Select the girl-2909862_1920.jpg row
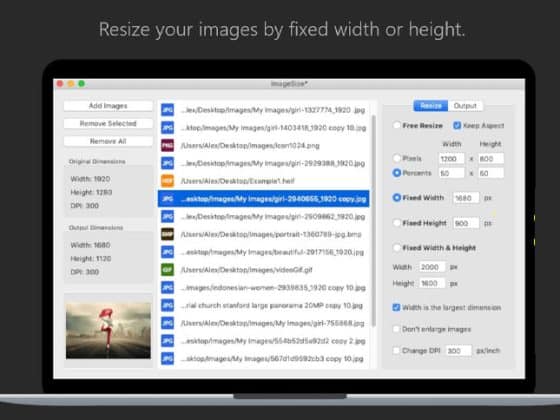Viewport: 560px width, 420px height. click(x=264, y=216)
